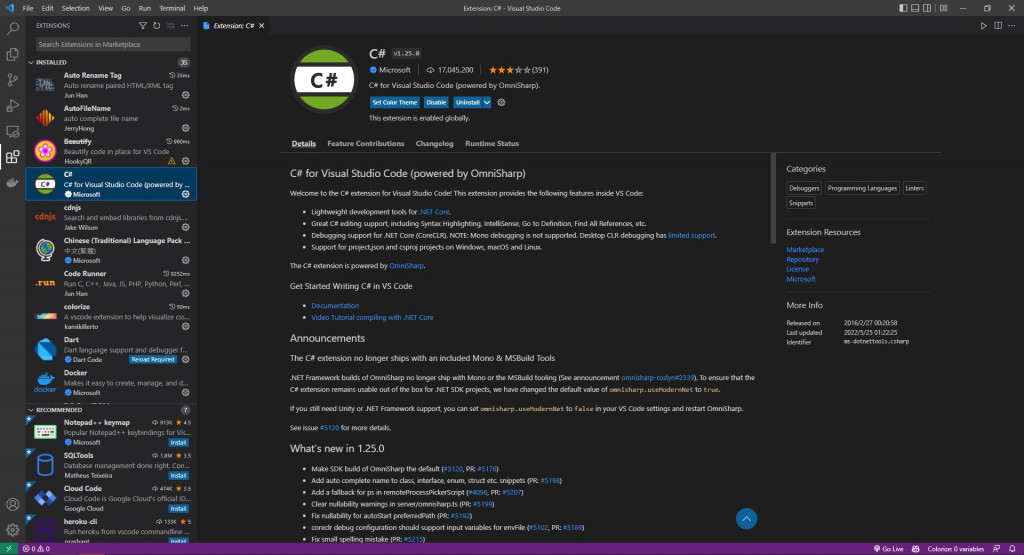The image size is (1024, 555).
Task: Click Reload Required for Dart
Action: [x=153, y=360]
